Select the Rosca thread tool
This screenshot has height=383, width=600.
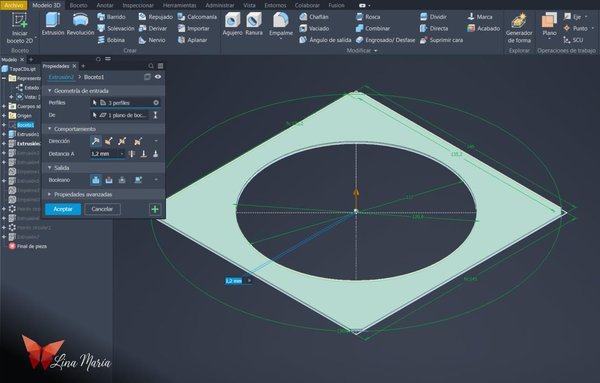pos(368,17)
